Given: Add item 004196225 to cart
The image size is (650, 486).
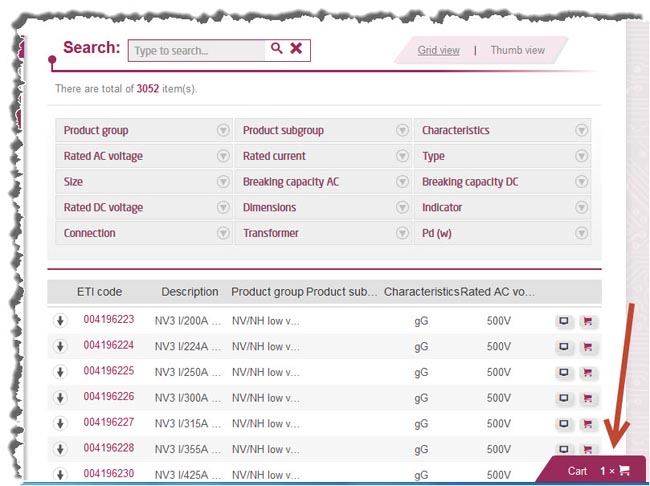Looking at the screenshot, I should coord(587,372).
